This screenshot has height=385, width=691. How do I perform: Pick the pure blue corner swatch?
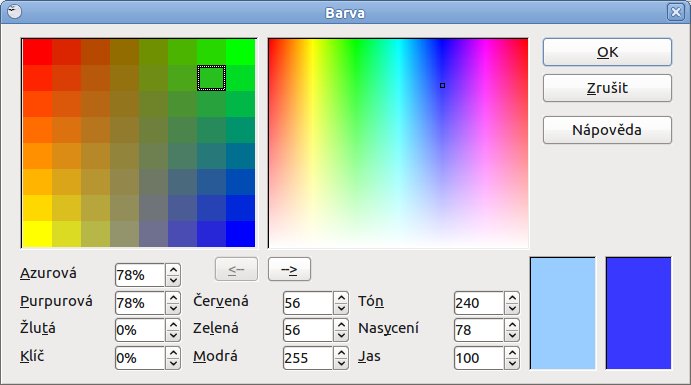point(241,233)
